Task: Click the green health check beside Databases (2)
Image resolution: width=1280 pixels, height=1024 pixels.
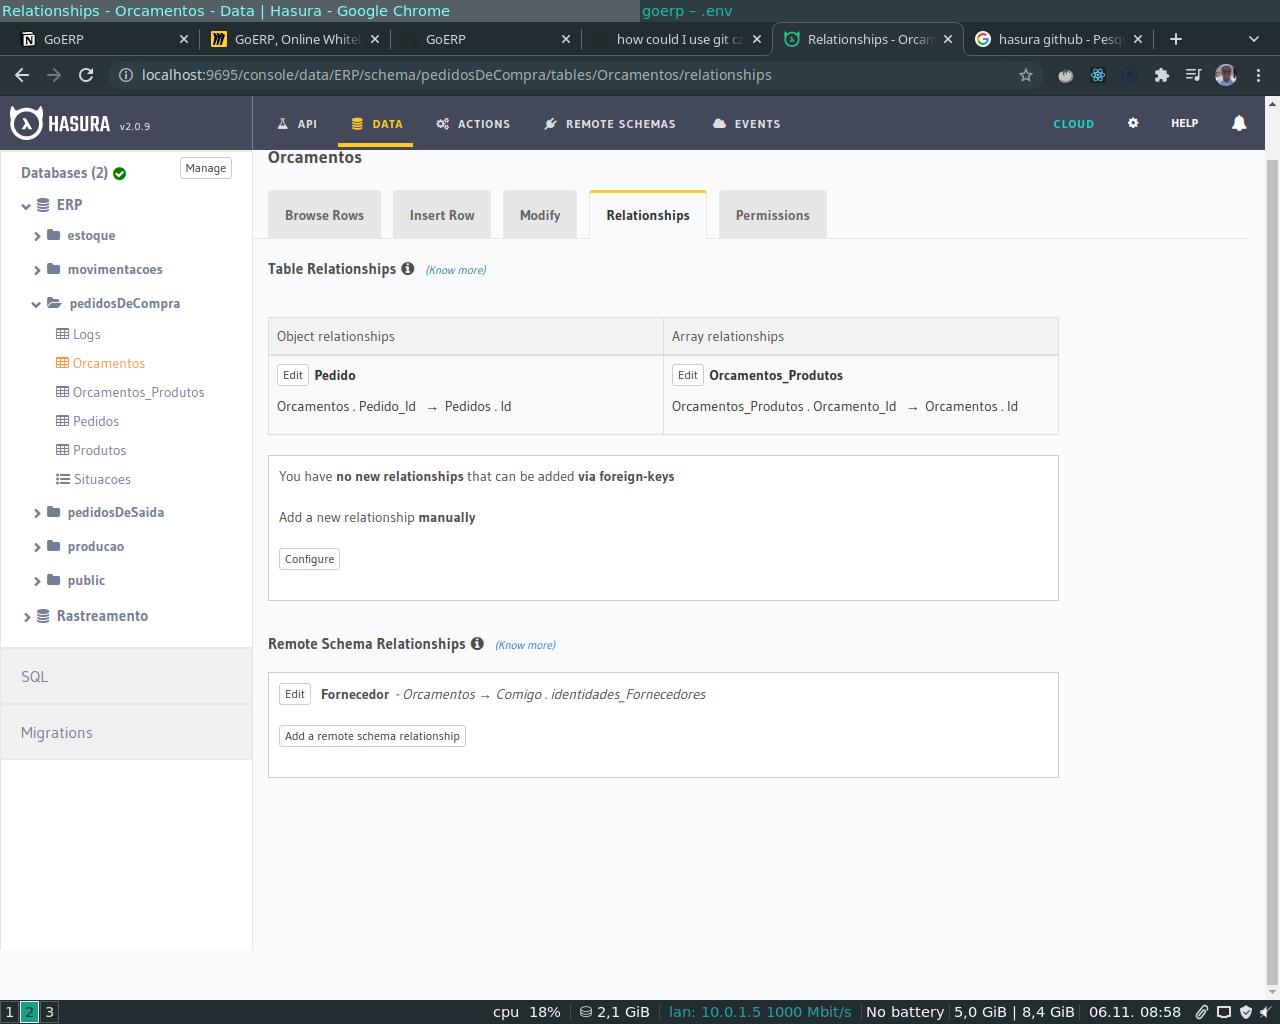Action: [x=119, y=172]
